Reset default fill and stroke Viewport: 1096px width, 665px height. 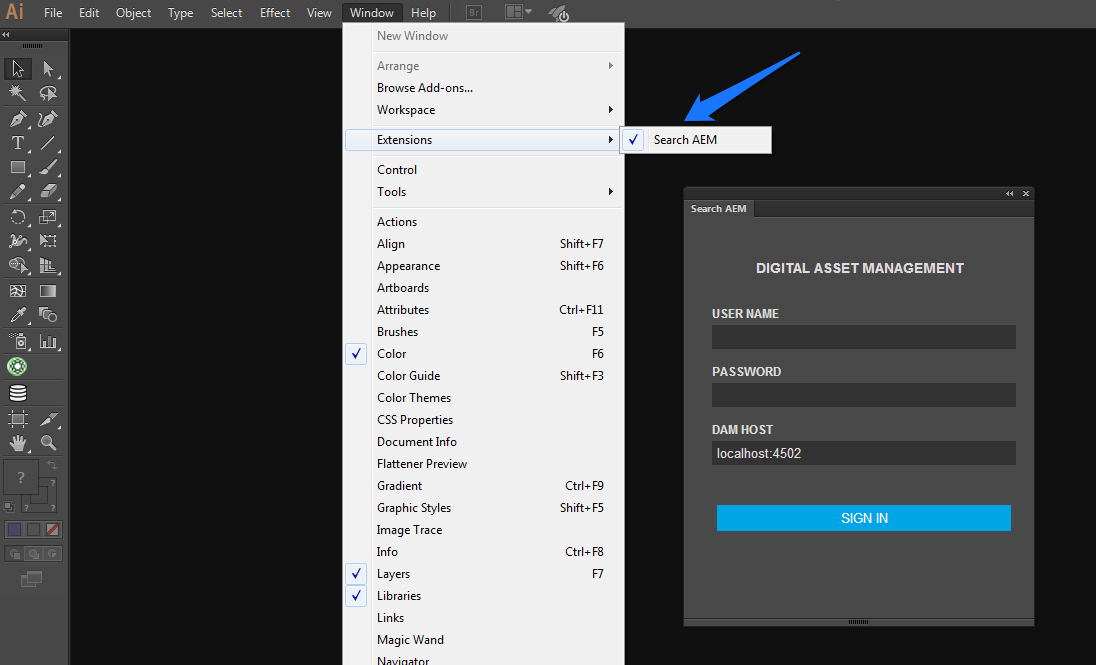point(8,507)
